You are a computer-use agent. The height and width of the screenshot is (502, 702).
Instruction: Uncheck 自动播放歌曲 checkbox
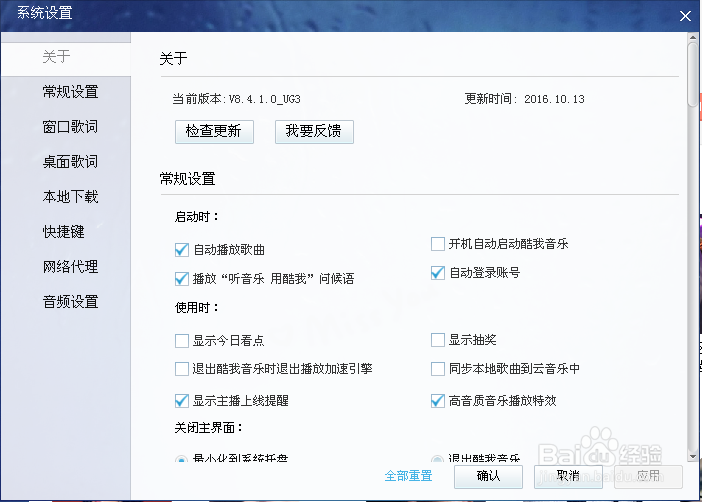[x=181, y=250]
